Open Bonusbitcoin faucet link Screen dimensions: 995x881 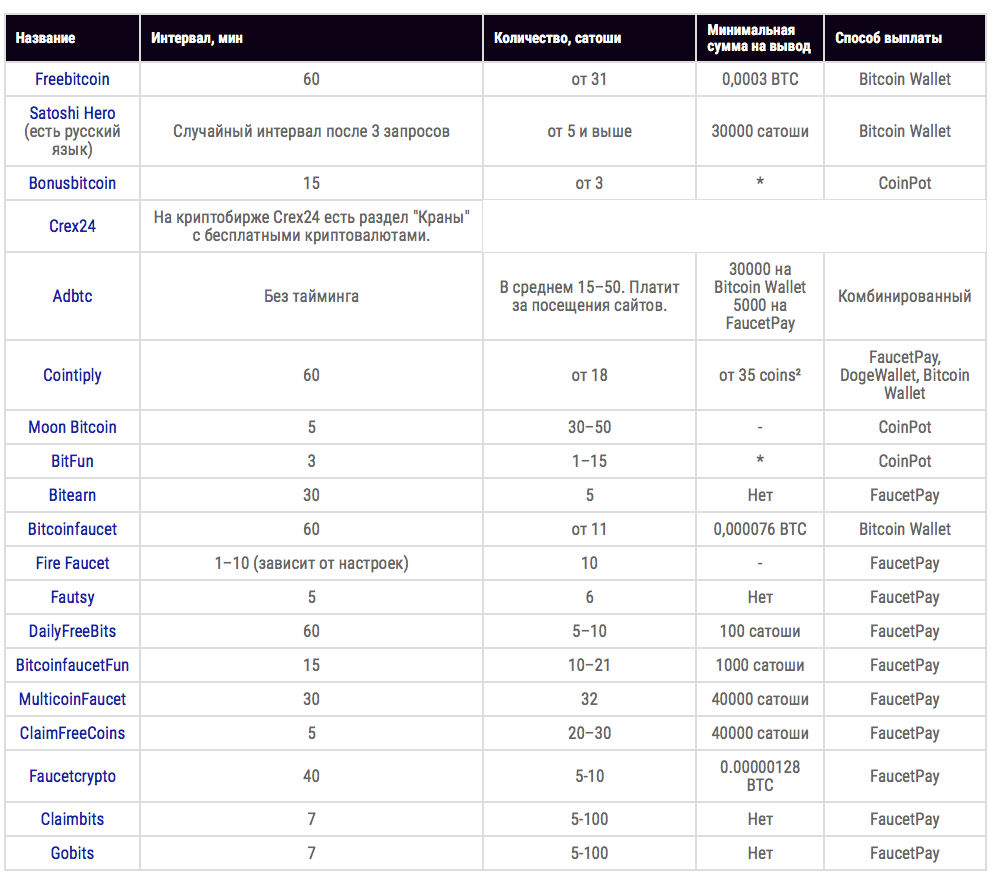(x=72, y=183)
